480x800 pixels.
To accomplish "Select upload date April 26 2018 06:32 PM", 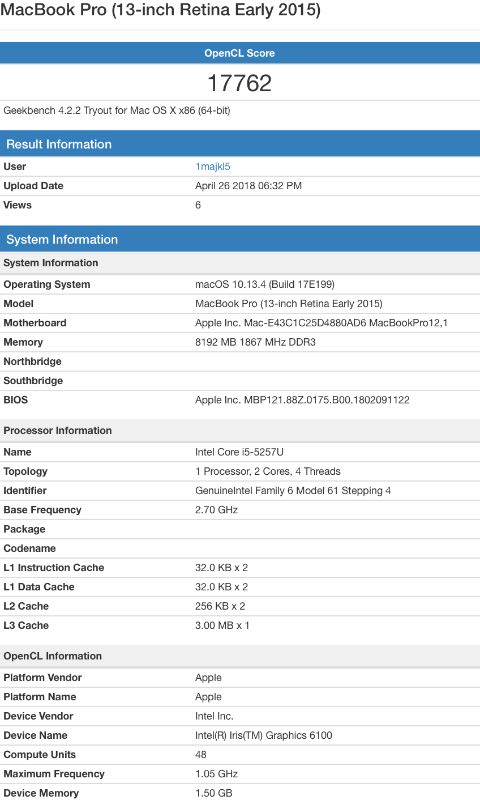I will [x=248, y=186].
